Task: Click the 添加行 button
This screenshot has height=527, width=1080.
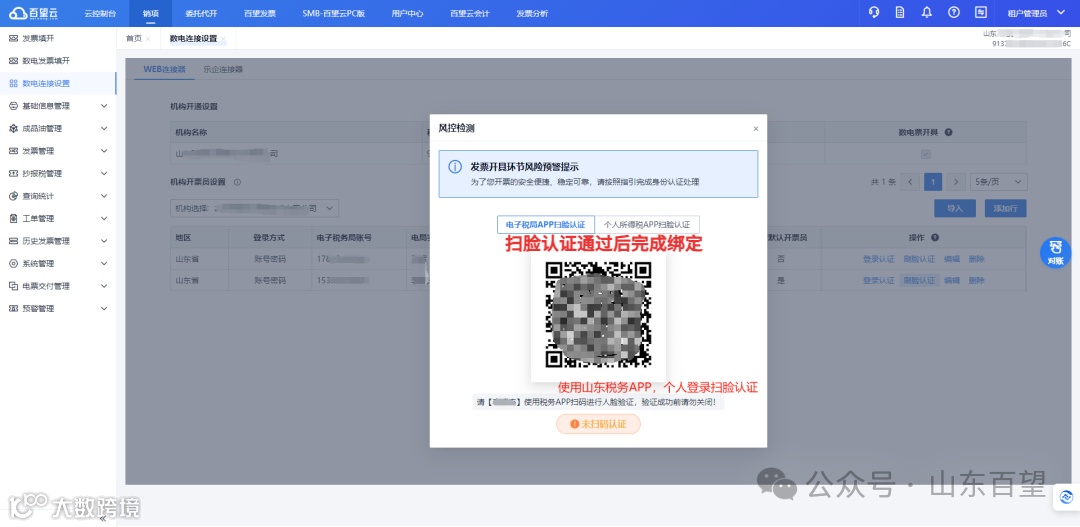Action: (x=1006, y=208)
